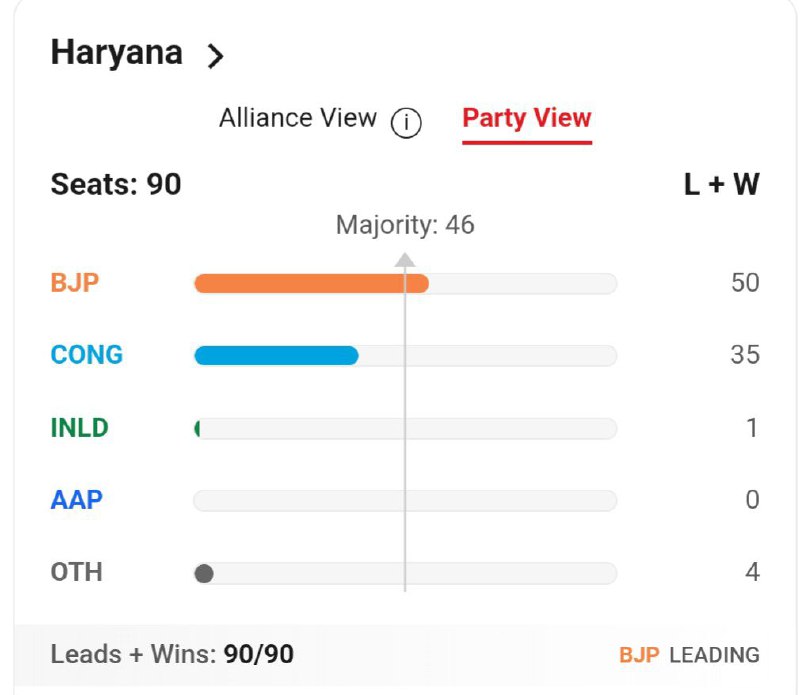Click the Majority arrow marker triangle
Image resolution: width=800 pixels, height=695 pixels.
click(405, 259)
